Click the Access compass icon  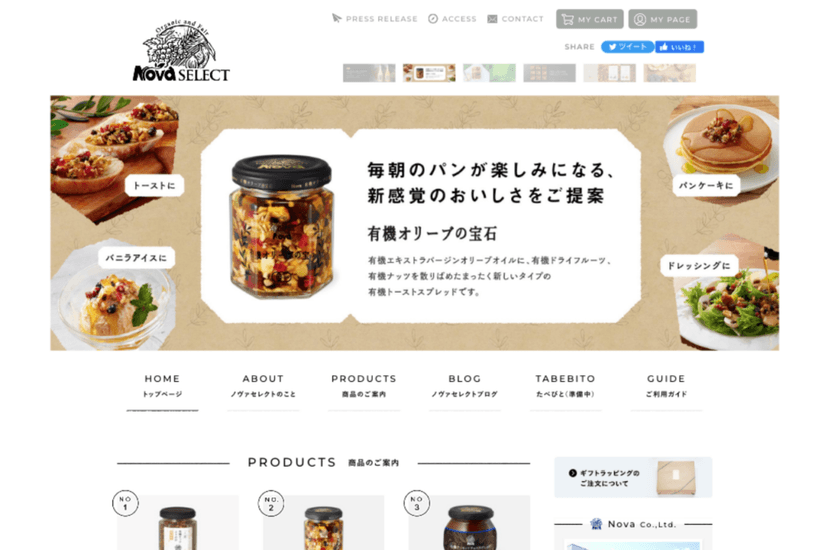pos(433,19)
